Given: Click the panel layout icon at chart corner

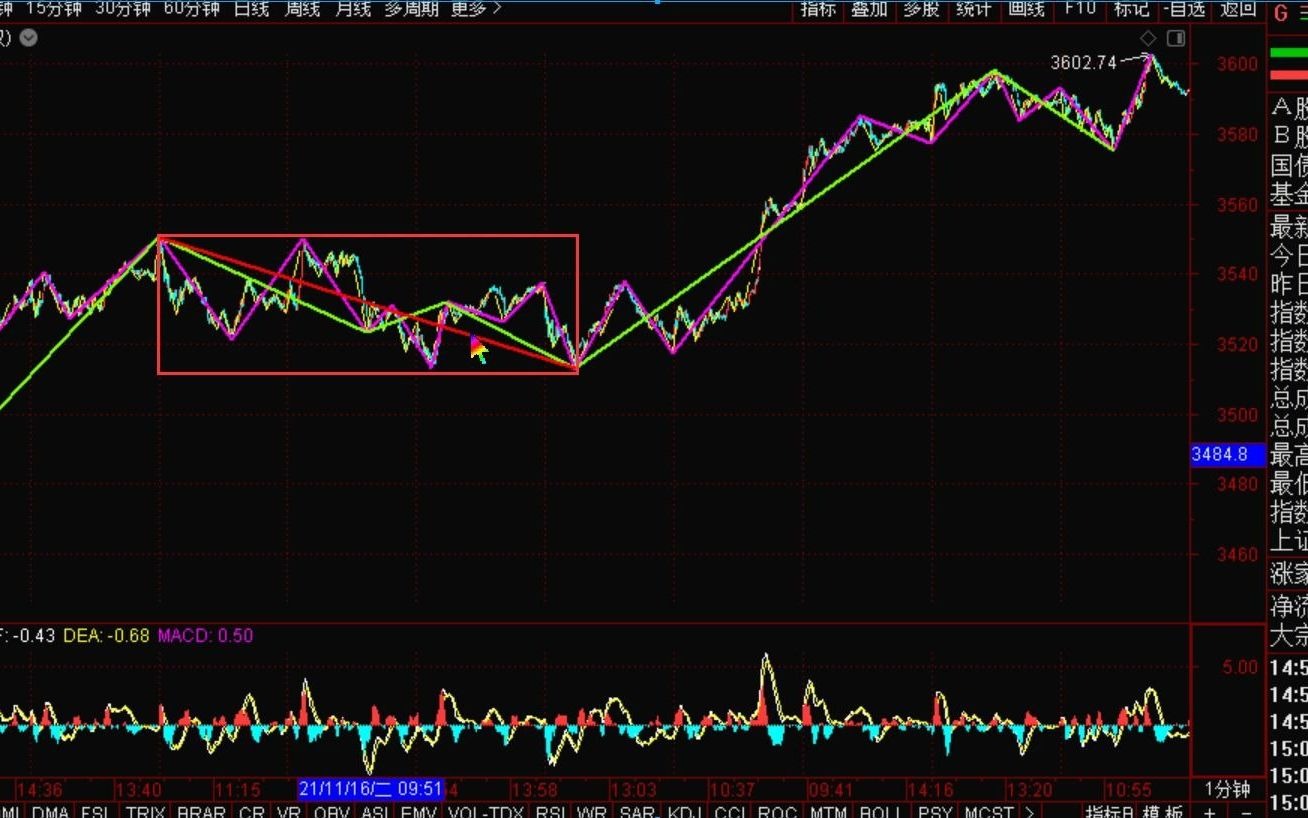Looking at the screenshot, I should [x=1176, y=38].
